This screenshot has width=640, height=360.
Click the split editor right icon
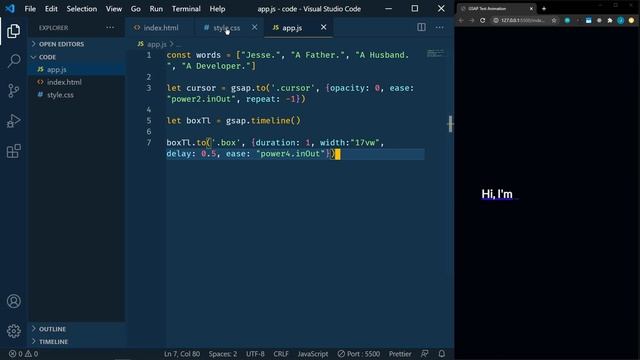pyautogui.click(x=421, y=27)
